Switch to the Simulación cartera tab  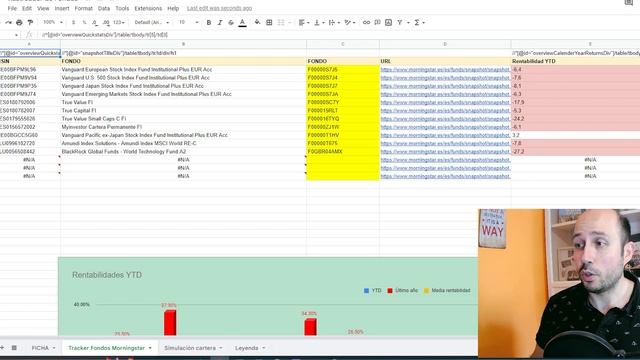[x=190, y=348]
